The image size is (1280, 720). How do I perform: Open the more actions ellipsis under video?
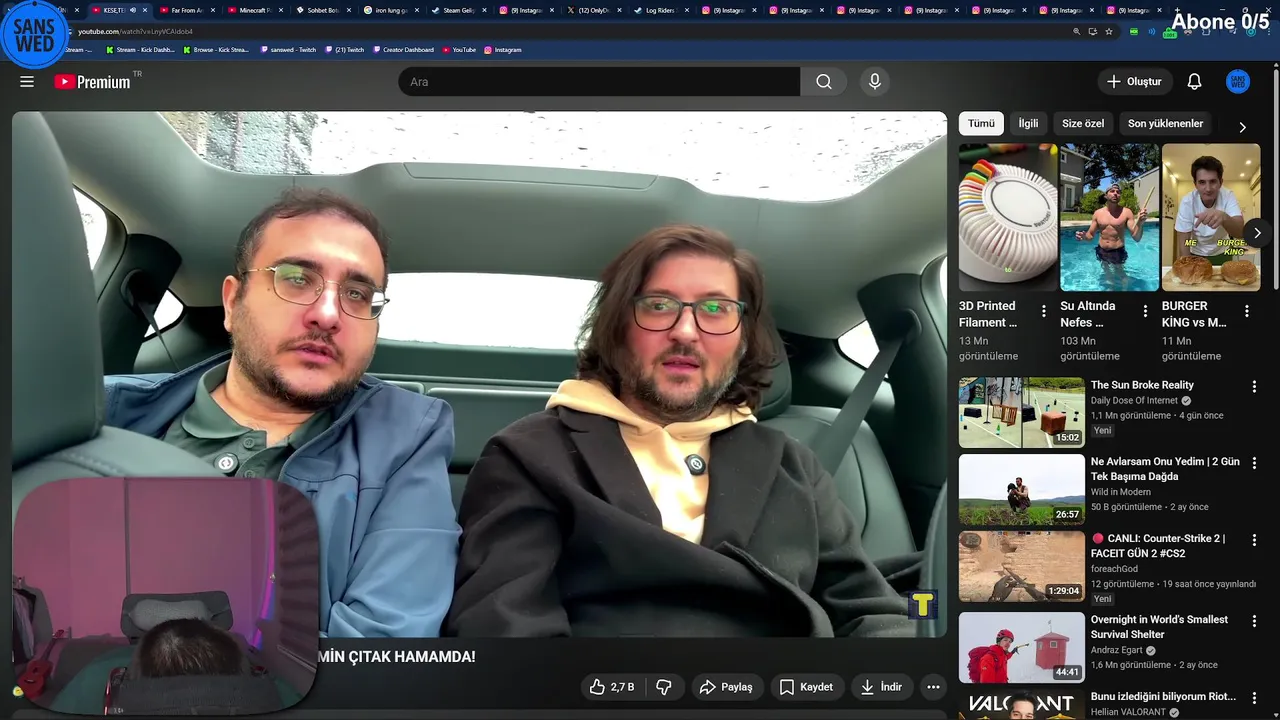click(933, 687)
